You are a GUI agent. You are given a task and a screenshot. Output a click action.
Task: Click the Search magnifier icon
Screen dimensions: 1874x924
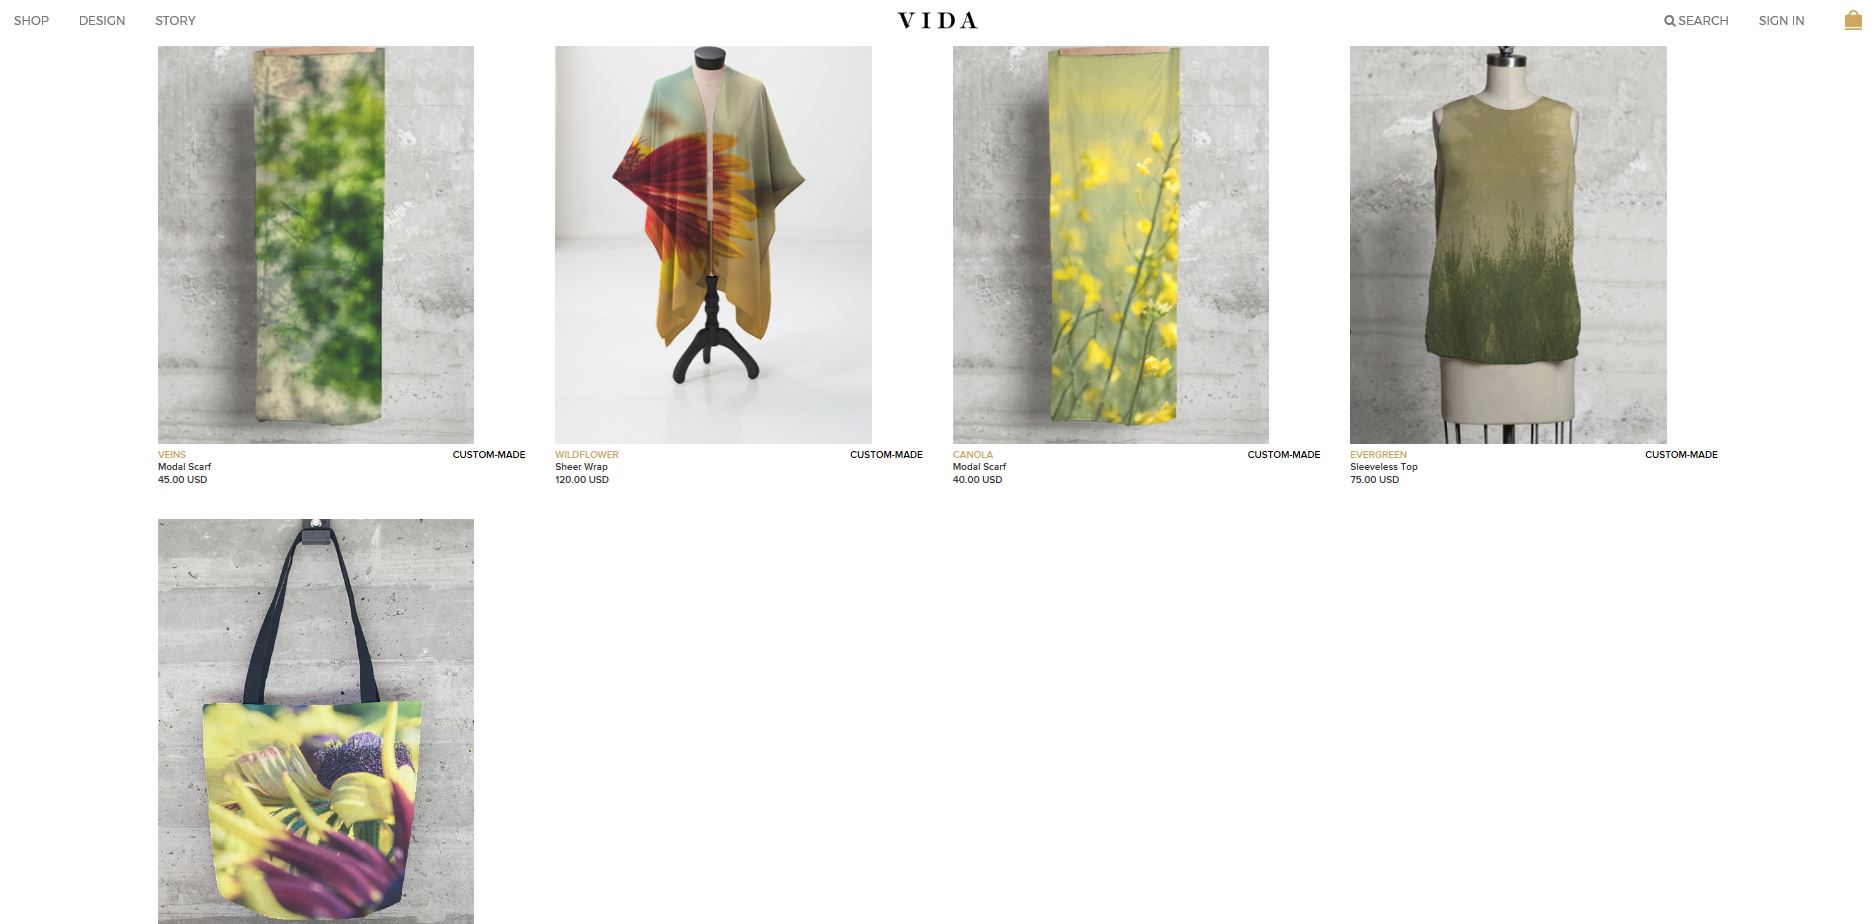coord(1669,21)
